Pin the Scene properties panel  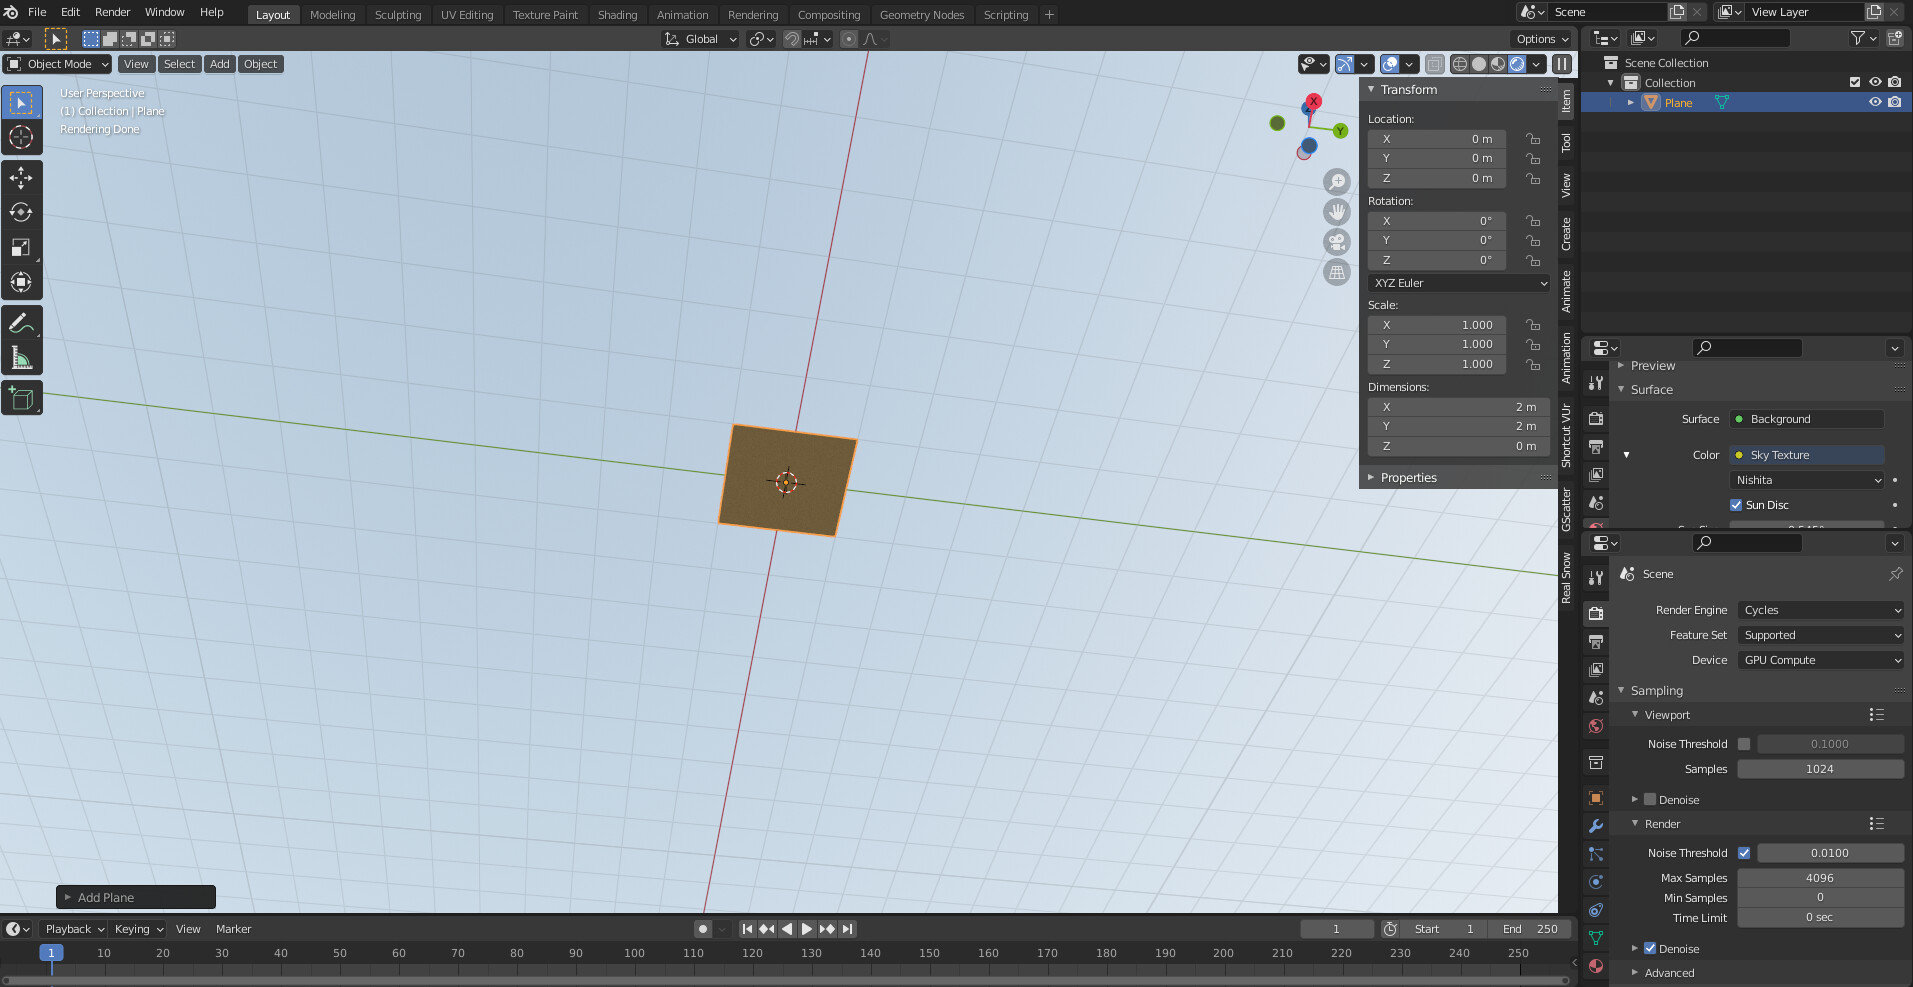1895,574
